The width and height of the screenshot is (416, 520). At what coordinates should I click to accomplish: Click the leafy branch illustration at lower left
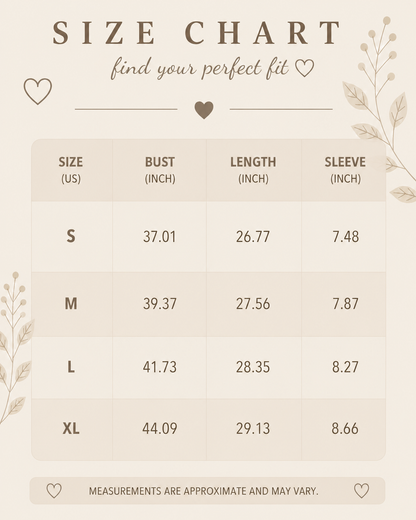tap(15, 348)
